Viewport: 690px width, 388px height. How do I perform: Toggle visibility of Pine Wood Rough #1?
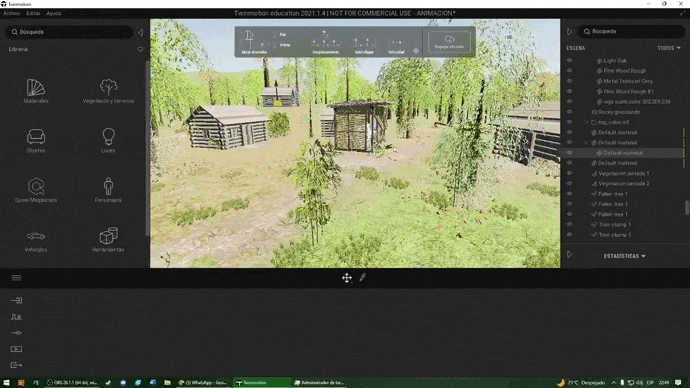click(569, 91)
